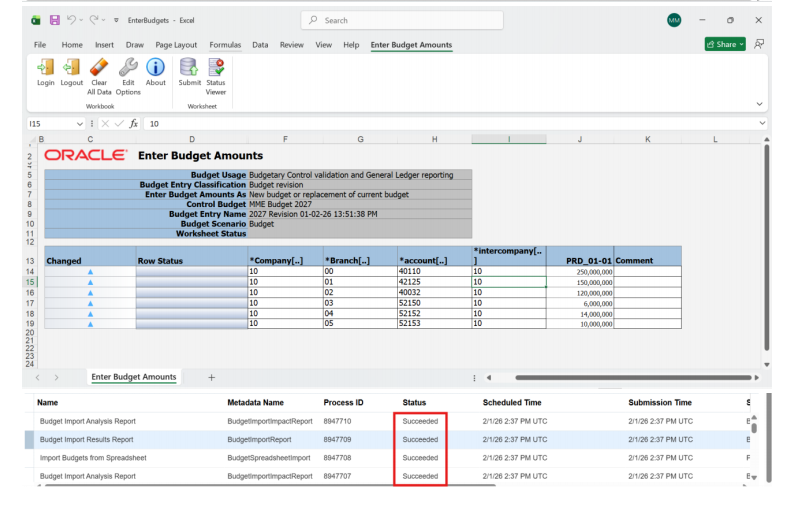This screenshot has height=519, width=792.
Task: Click the Login icon in the ribbon
Action: (46, 68)
